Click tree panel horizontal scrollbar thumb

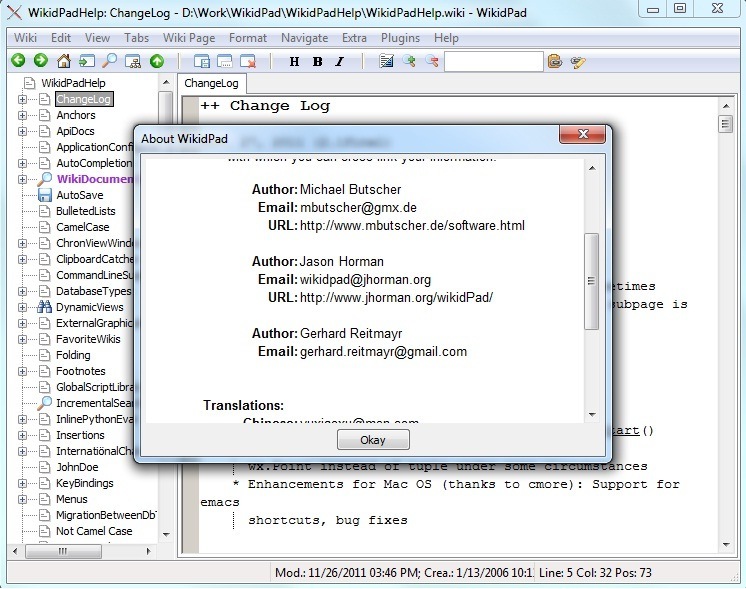[63, 551]
